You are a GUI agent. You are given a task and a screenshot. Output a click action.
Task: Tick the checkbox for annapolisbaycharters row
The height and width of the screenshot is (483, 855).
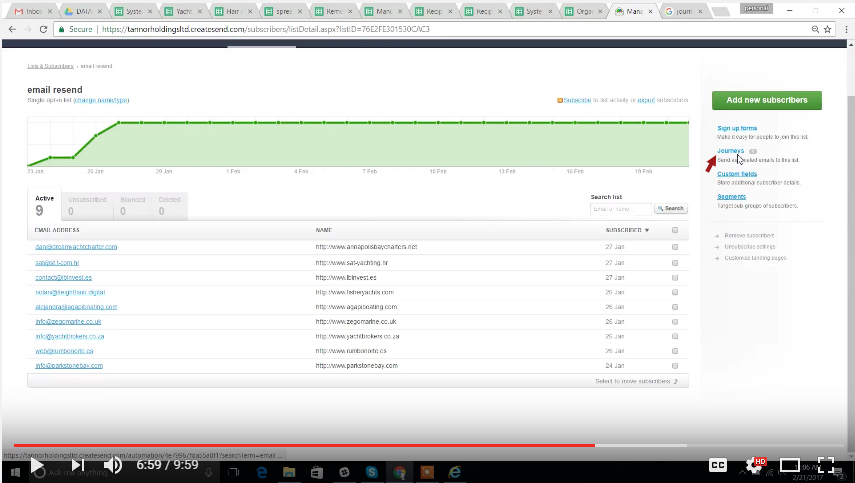(x=675, y=246)
